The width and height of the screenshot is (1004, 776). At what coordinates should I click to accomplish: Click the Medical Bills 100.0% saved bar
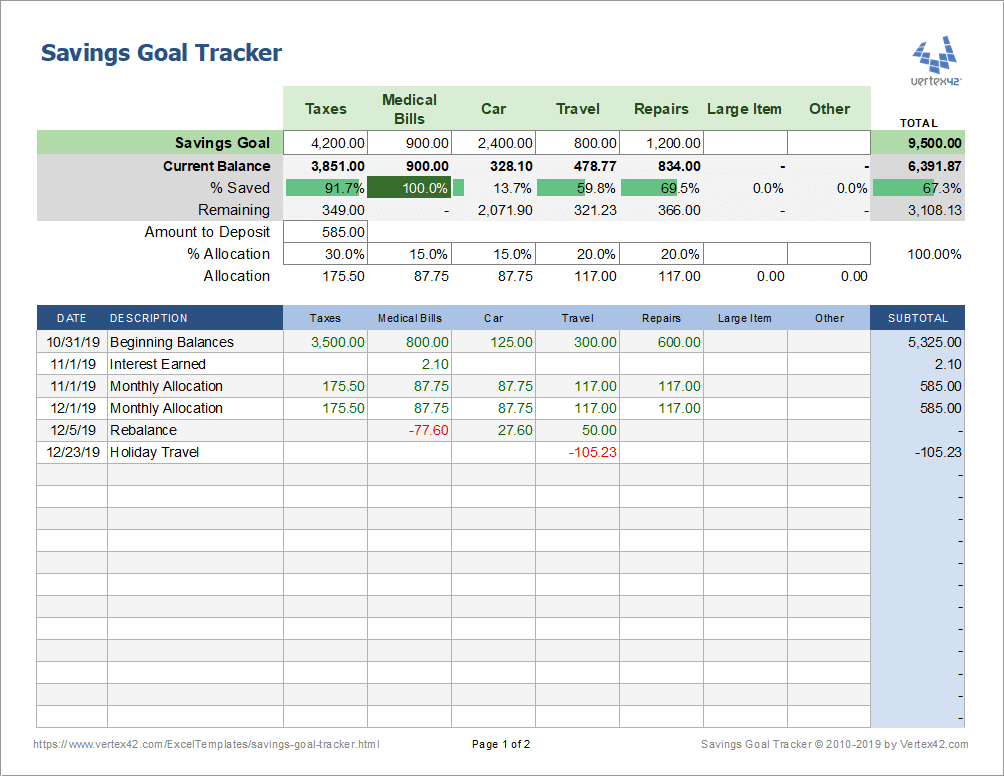[409, 188]
